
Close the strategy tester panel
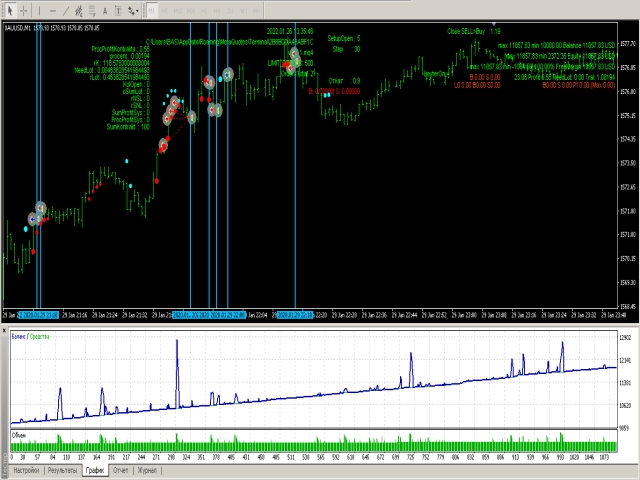coord(4,329)
